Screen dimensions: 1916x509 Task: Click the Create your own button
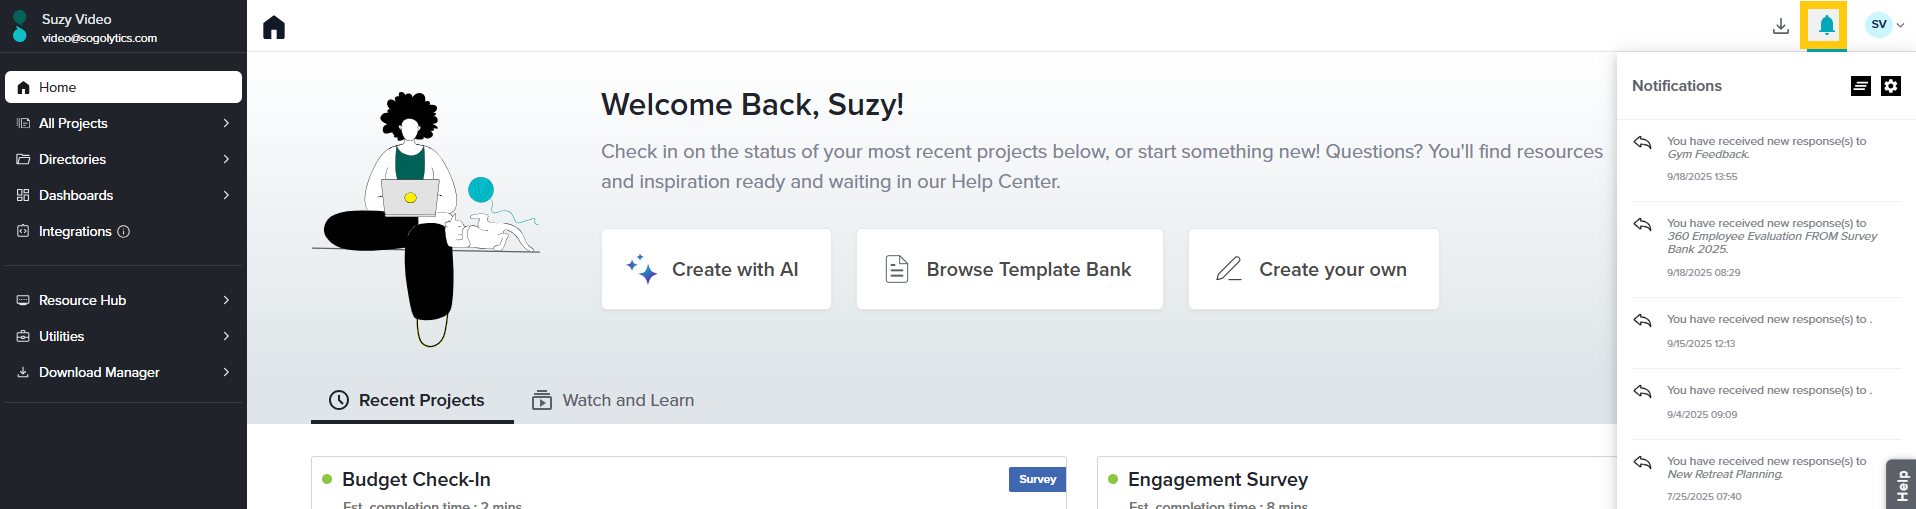[1313, 269]
